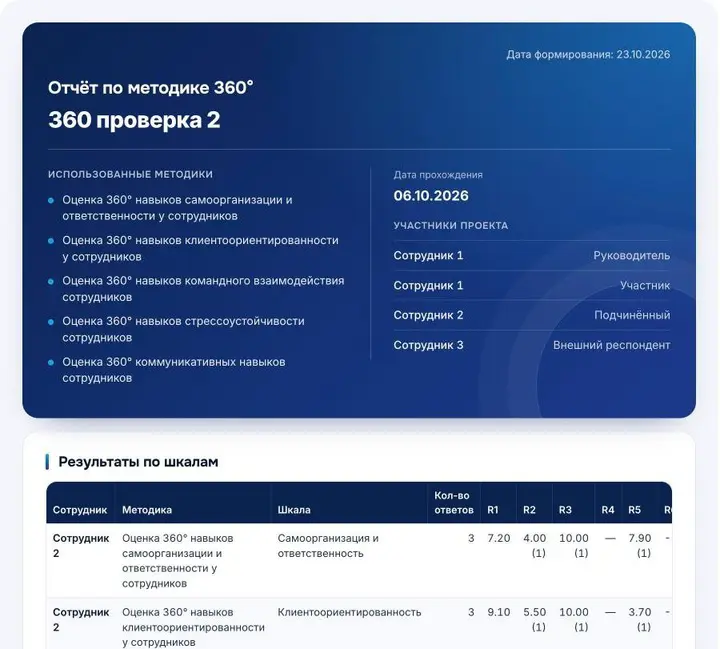Select the heading "Отчёт по методике 360°"
The height and width of the screenshot is (649, 720).
[151, 87]
